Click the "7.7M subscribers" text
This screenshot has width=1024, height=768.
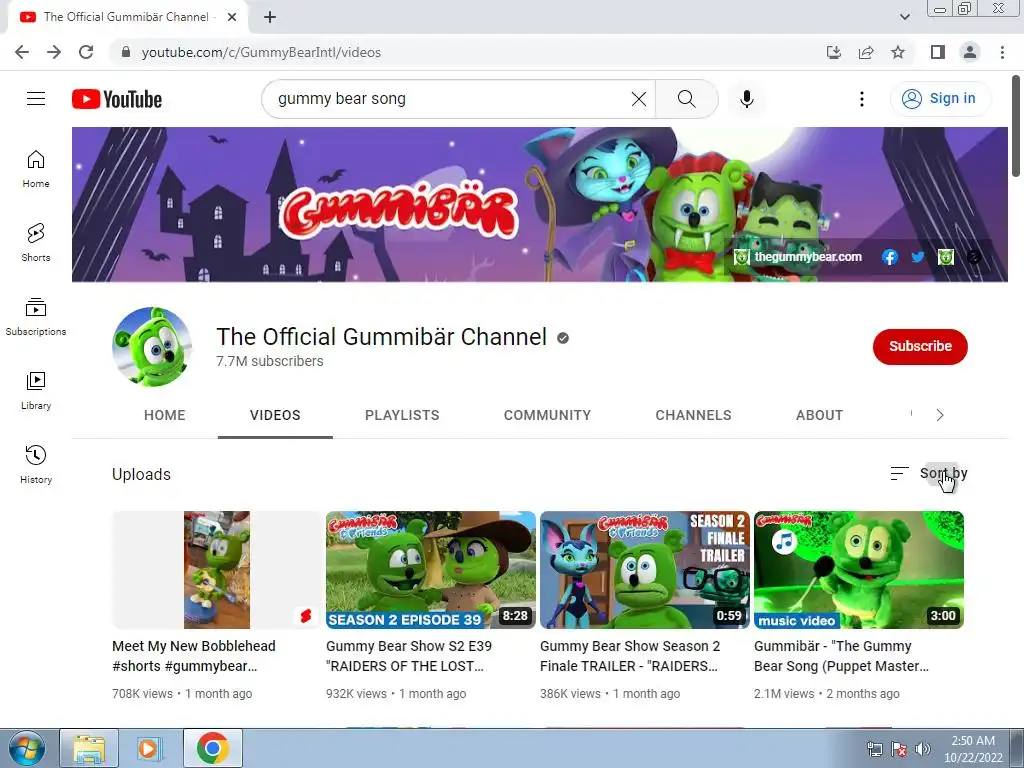point(270,361)
